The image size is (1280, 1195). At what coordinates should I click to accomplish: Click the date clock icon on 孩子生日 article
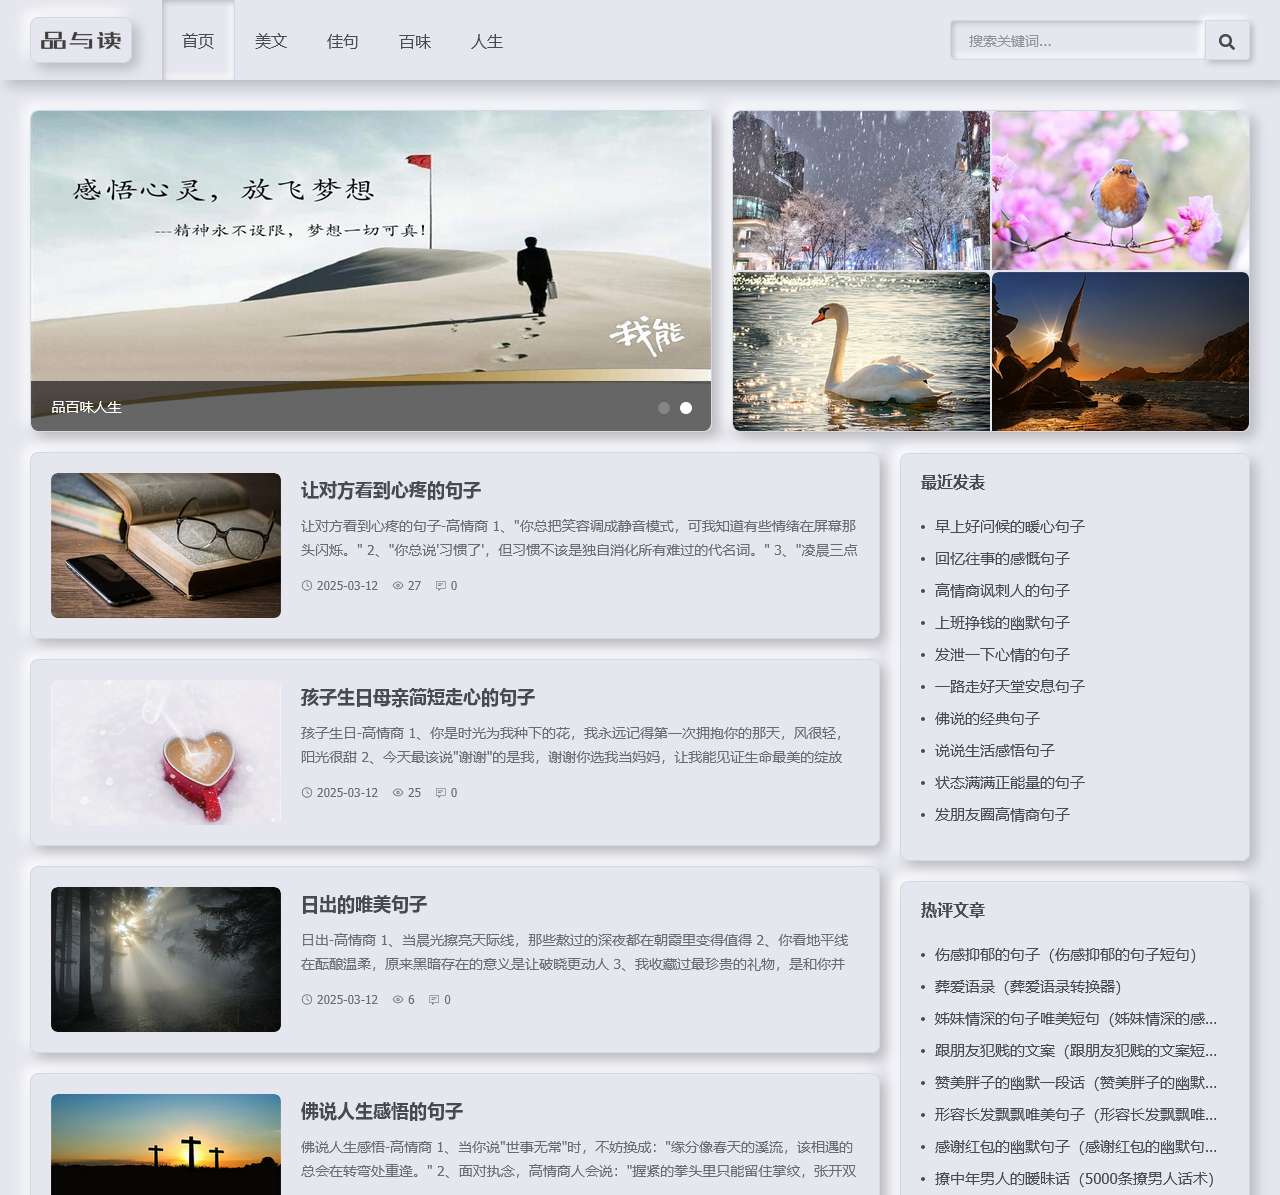click(305, 792)
